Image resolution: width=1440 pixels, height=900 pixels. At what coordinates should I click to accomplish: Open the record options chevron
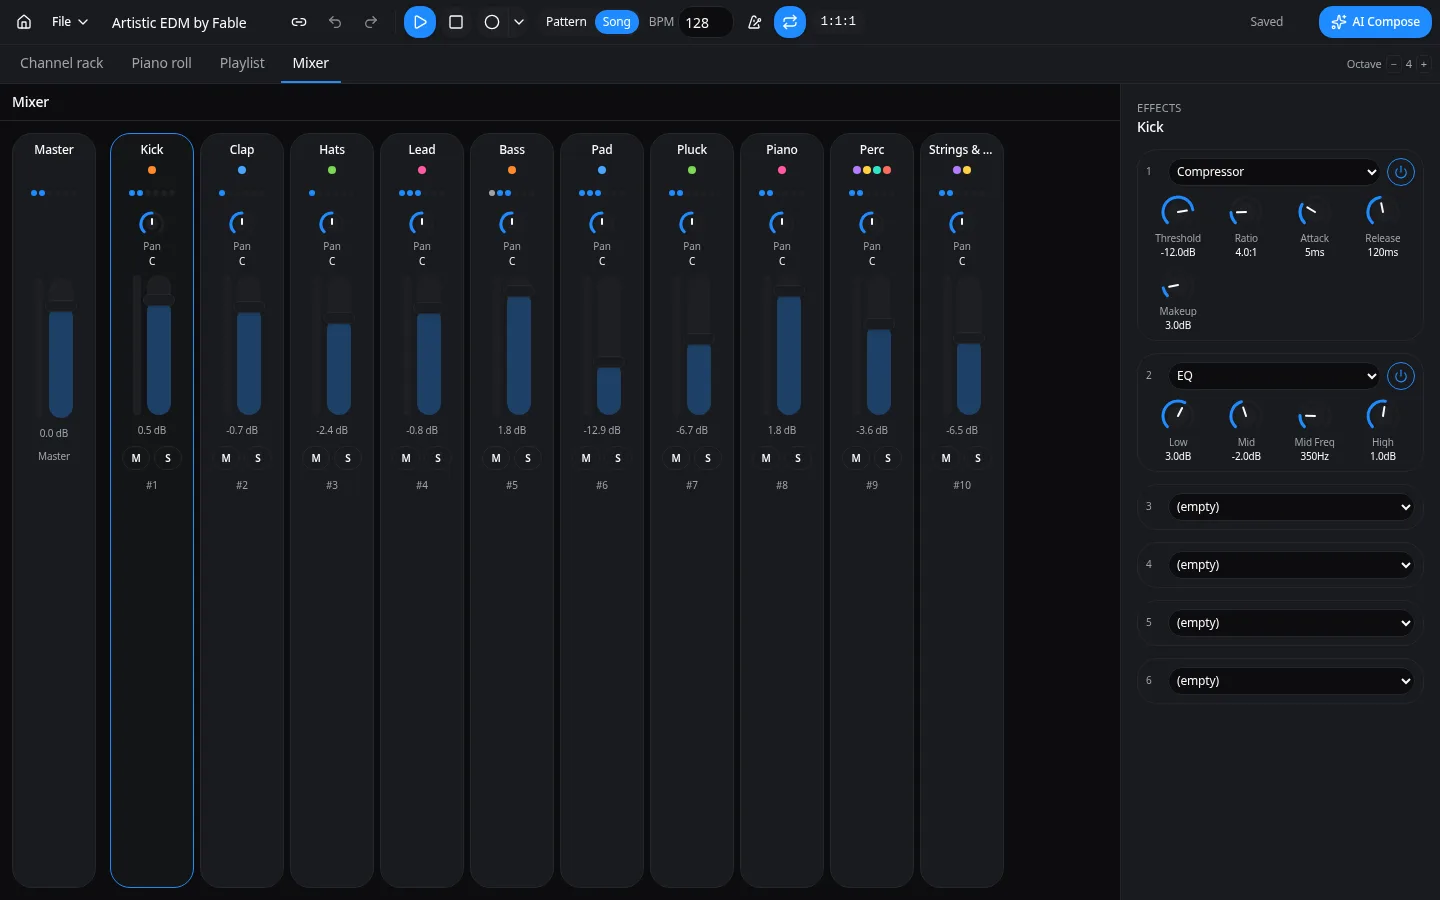pos(519,22)
